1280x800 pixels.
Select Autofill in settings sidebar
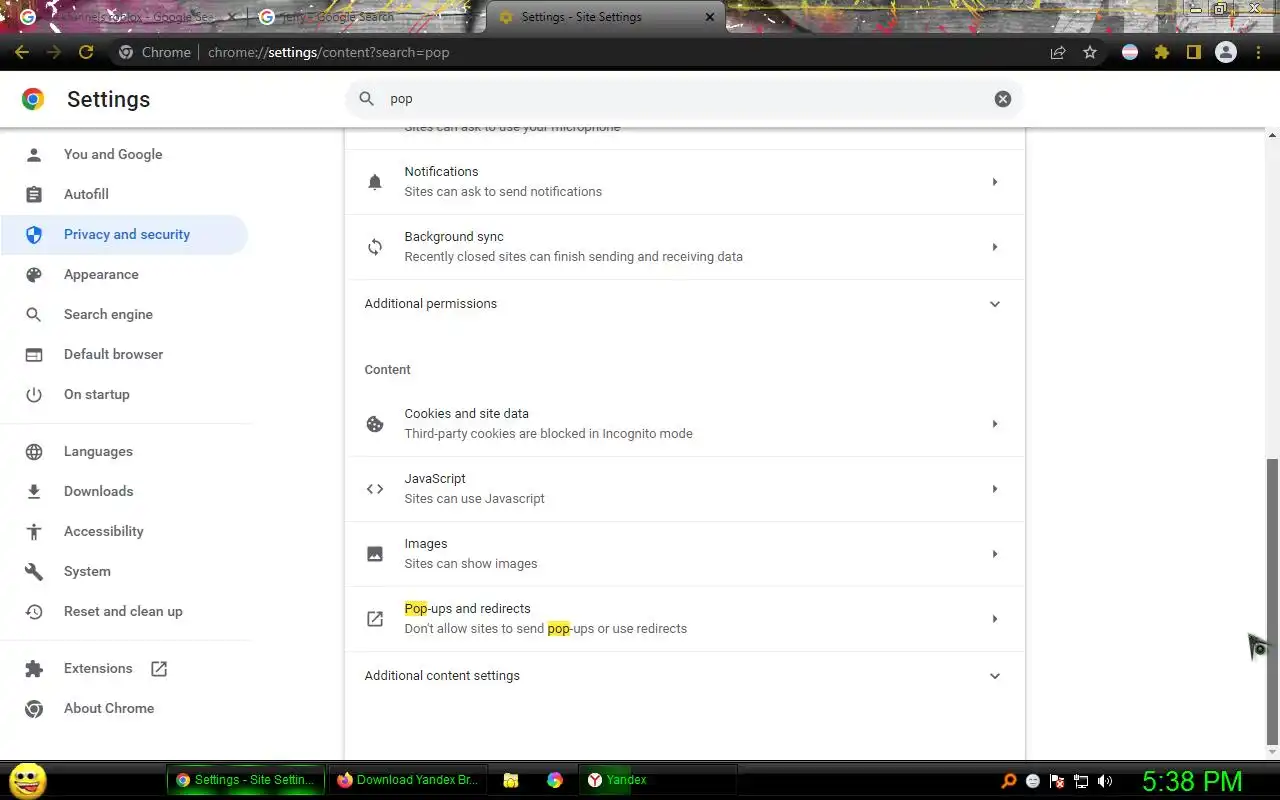[x=124, y=194]
